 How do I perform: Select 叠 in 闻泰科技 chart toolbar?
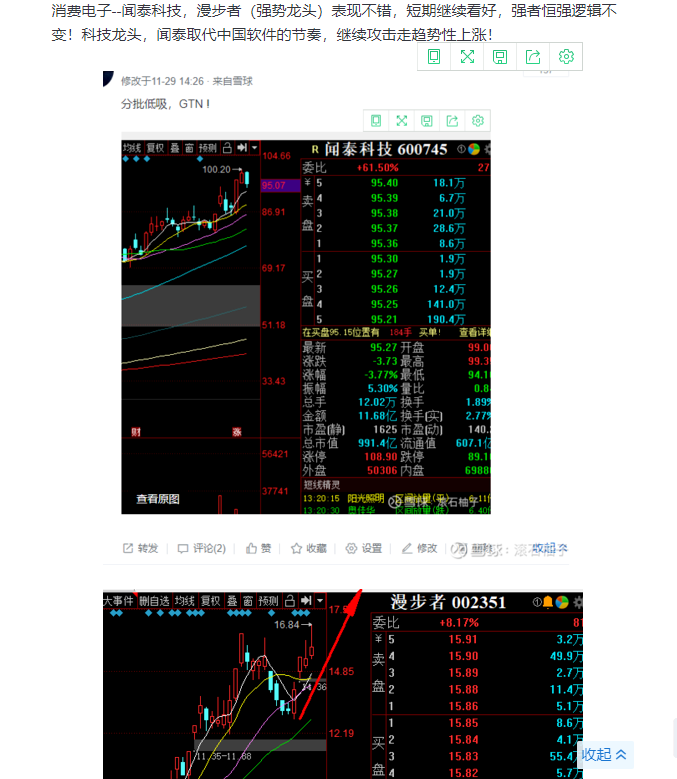[x=175, y=148]
